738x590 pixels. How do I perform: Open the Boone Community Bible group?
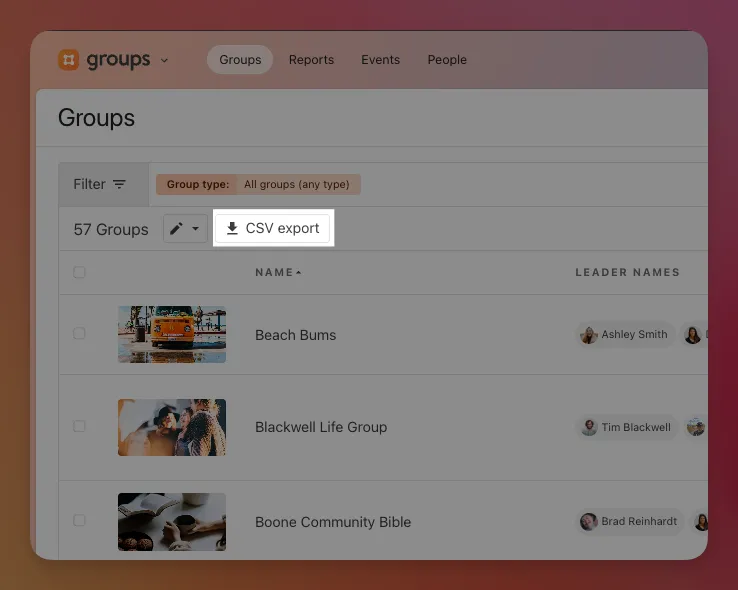tap(333, 522)
